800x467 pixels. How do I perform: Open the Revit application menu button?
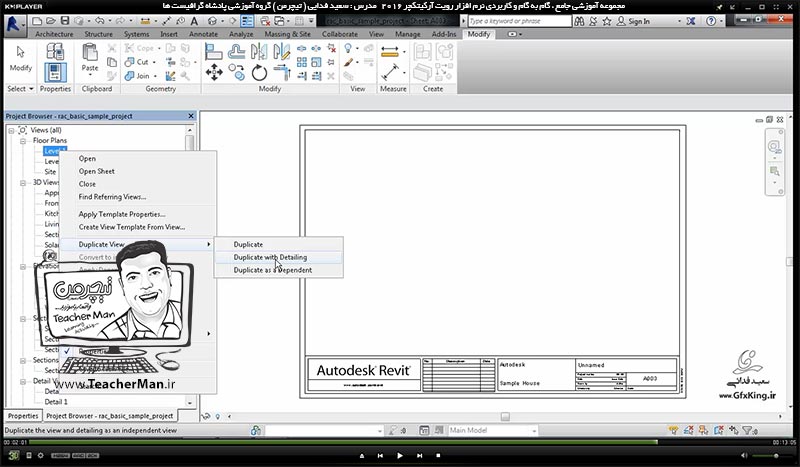[14, 25]
